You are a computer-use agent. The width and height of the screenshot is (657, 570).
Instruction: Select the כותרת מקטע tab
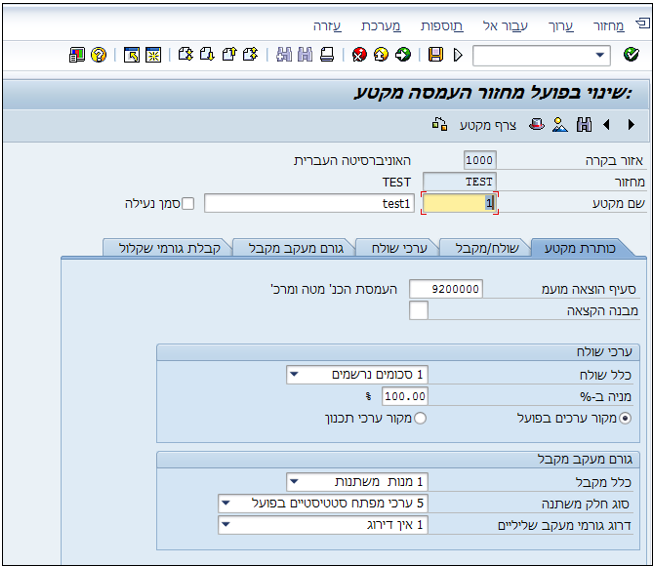580,248
